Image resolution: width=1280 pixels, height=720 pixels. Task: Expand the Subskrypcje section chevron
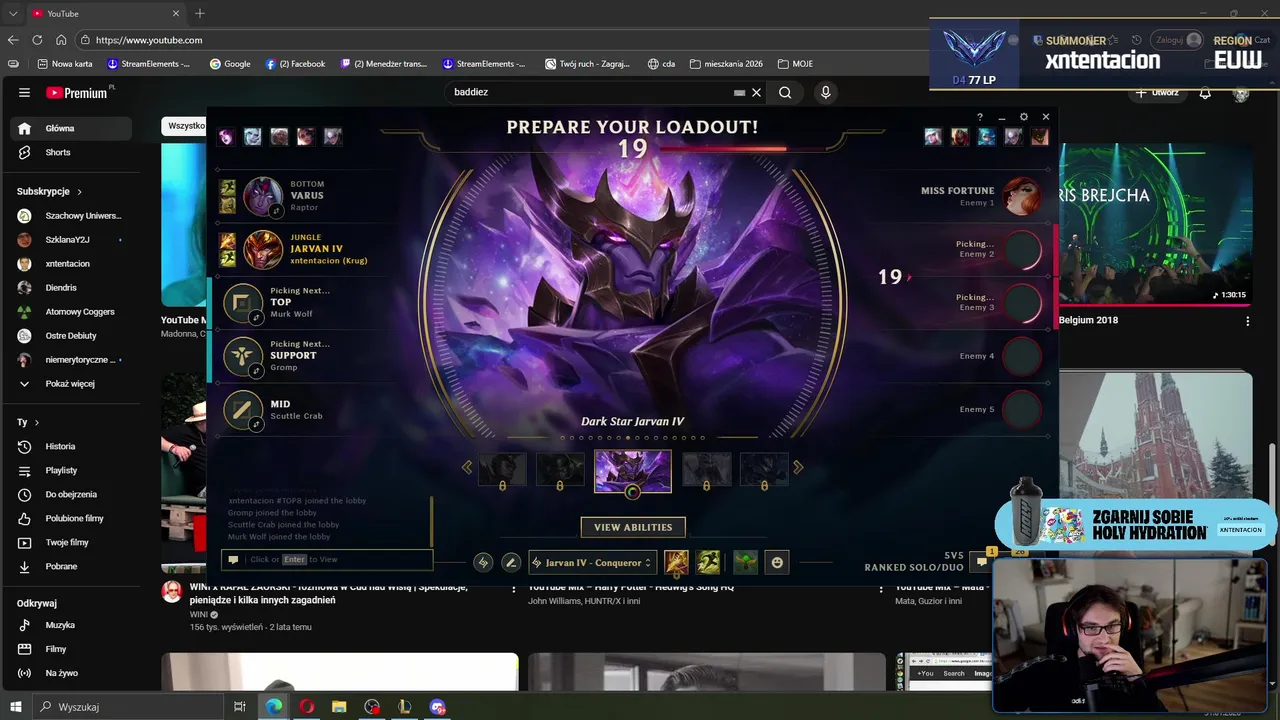coord(79,191)
